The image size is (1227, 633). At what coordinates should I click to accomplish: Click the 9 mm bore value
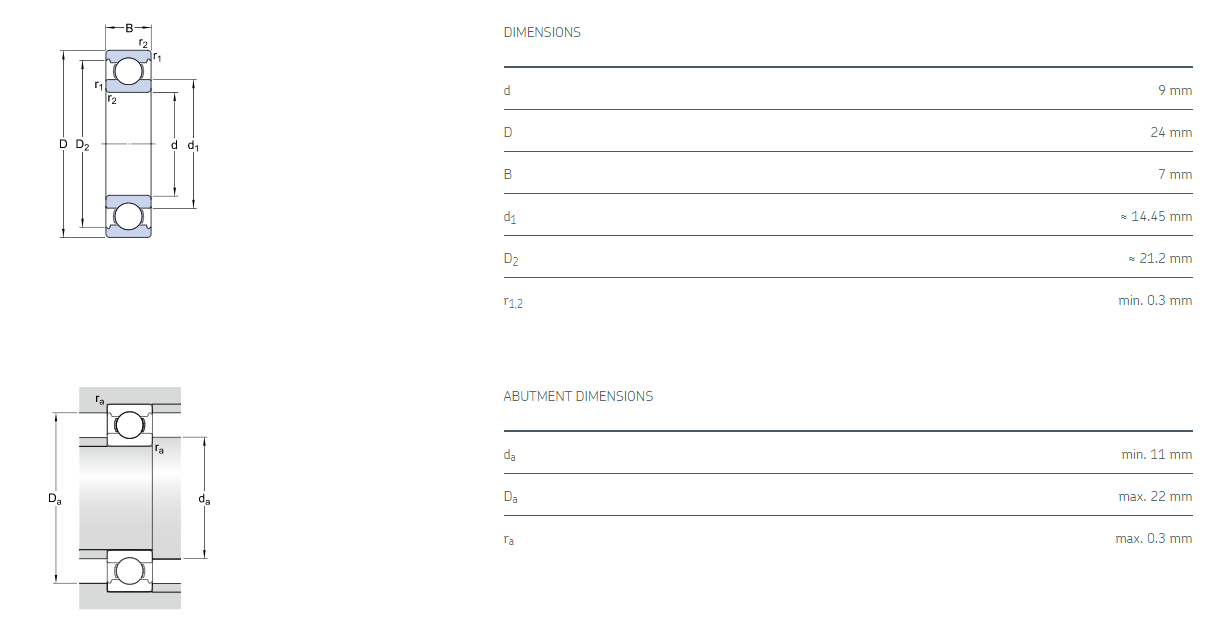(1175, 90)
